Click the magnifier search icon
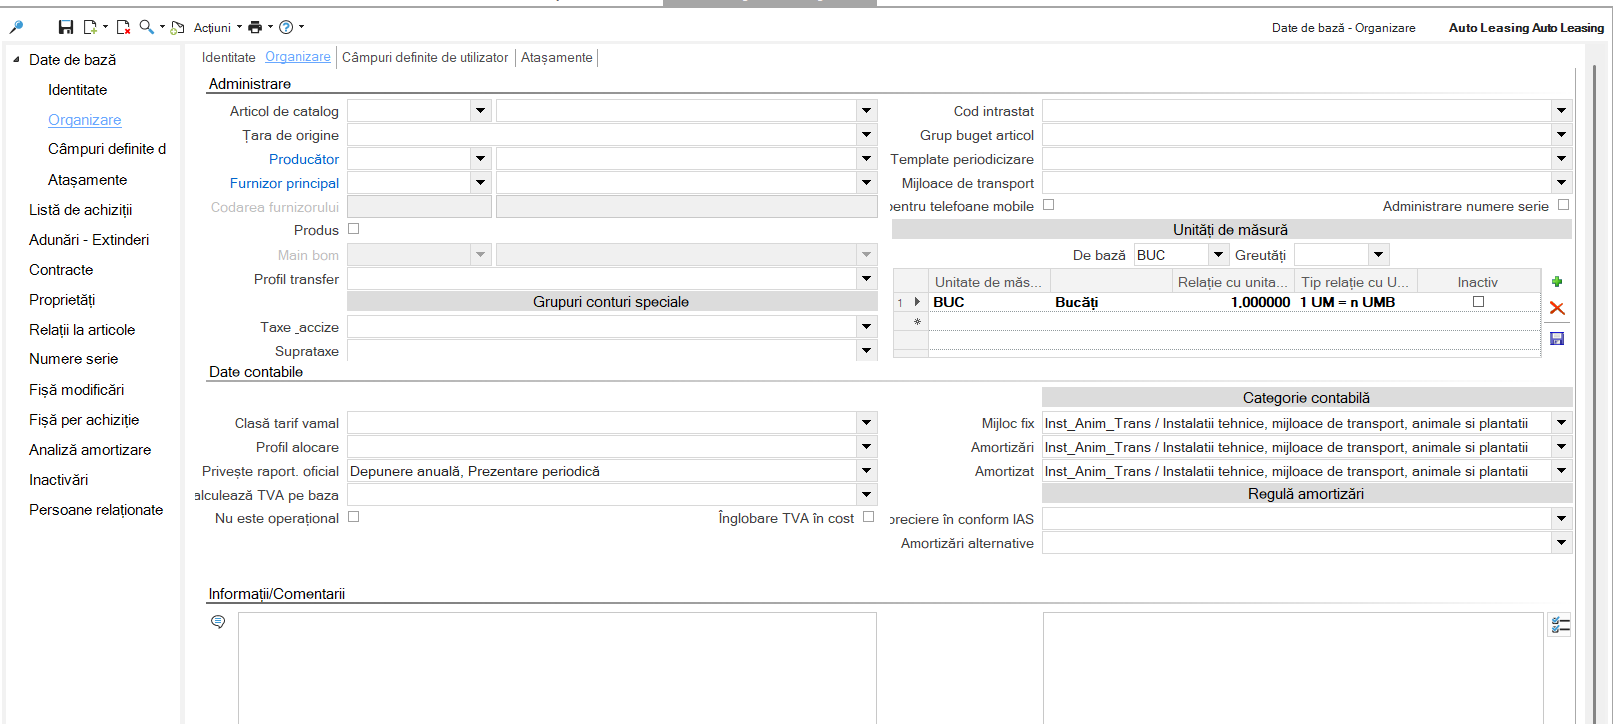Image resolution: width=1614 pixels, height=724 pixels. click(147, 27)
